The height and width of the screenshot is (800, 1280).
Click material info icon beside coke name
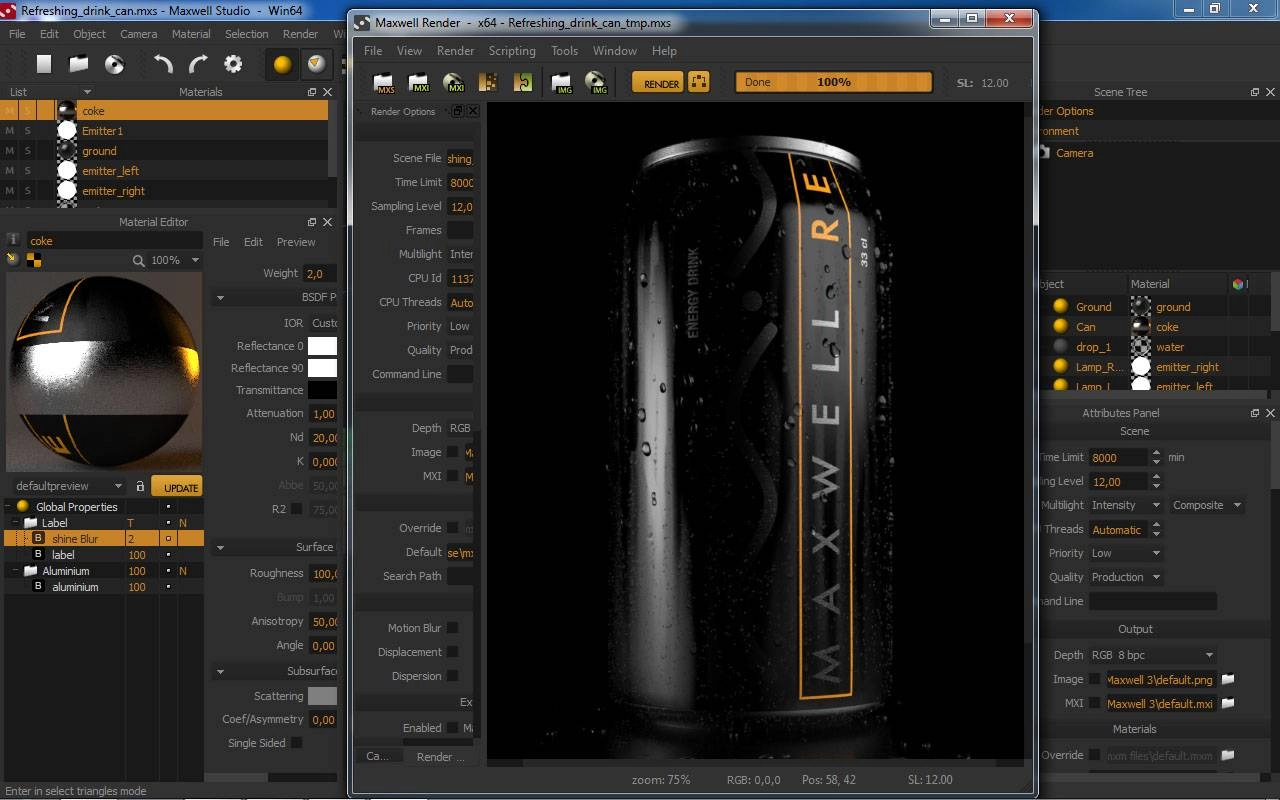13,240
